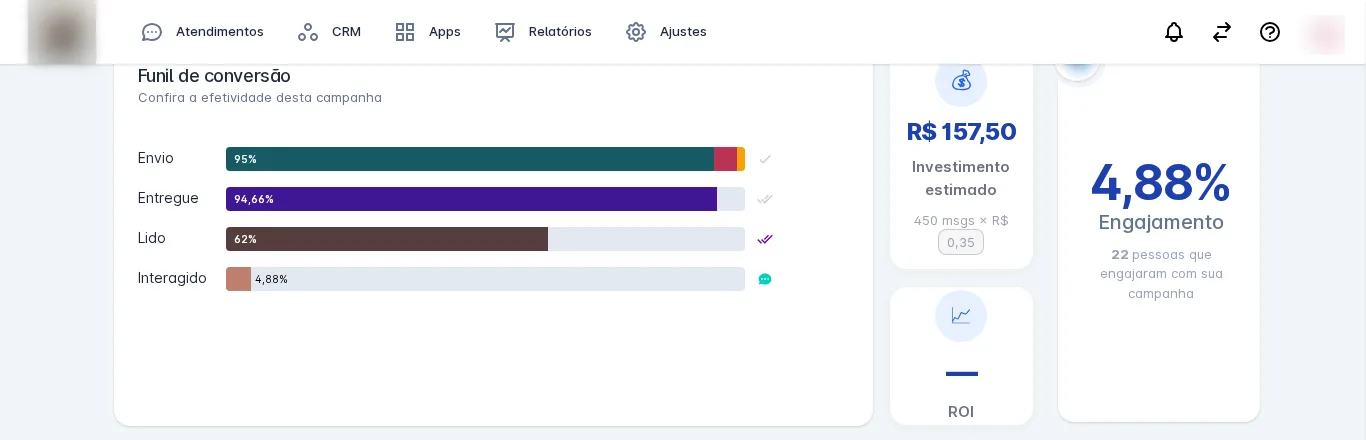Click the CRM nodes icon
This screenshot has height=440, width=1366.
tap(308, 32)
